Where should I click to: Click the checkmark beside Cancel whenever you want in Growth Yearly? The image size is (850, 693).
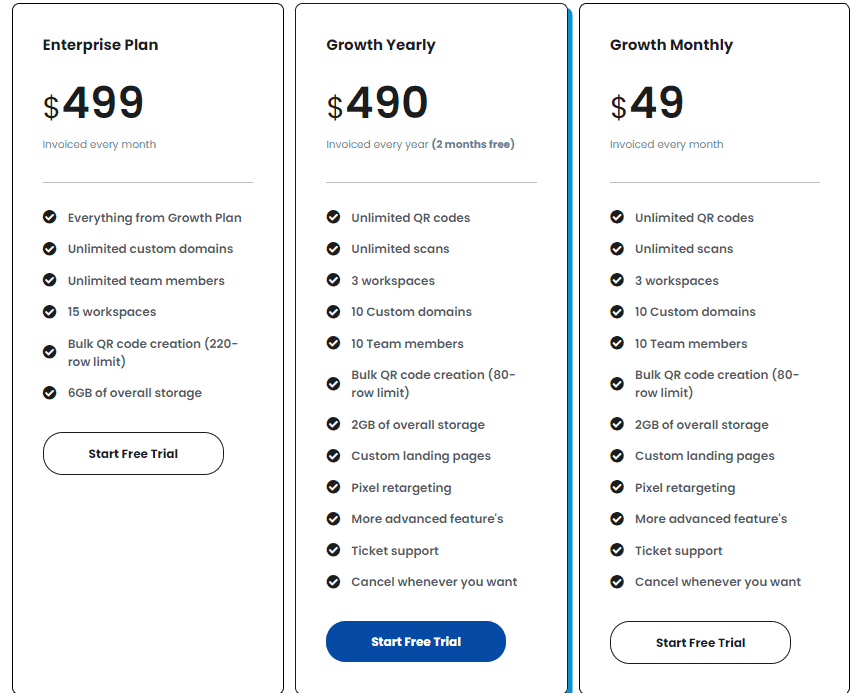333,581
